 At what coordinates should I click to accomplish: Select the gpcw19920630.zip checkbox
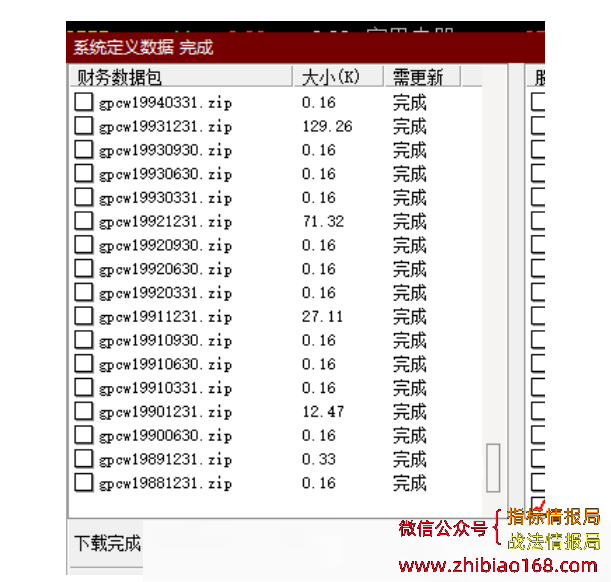84,268
